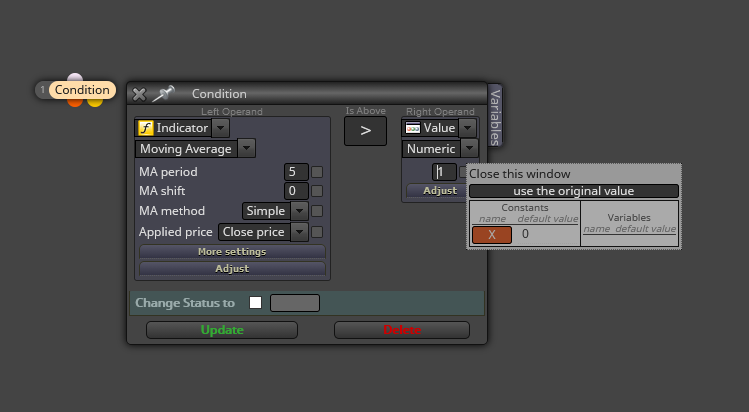Toggle the Applied price checkbox
749x412 pixels.
coord(317,232)
